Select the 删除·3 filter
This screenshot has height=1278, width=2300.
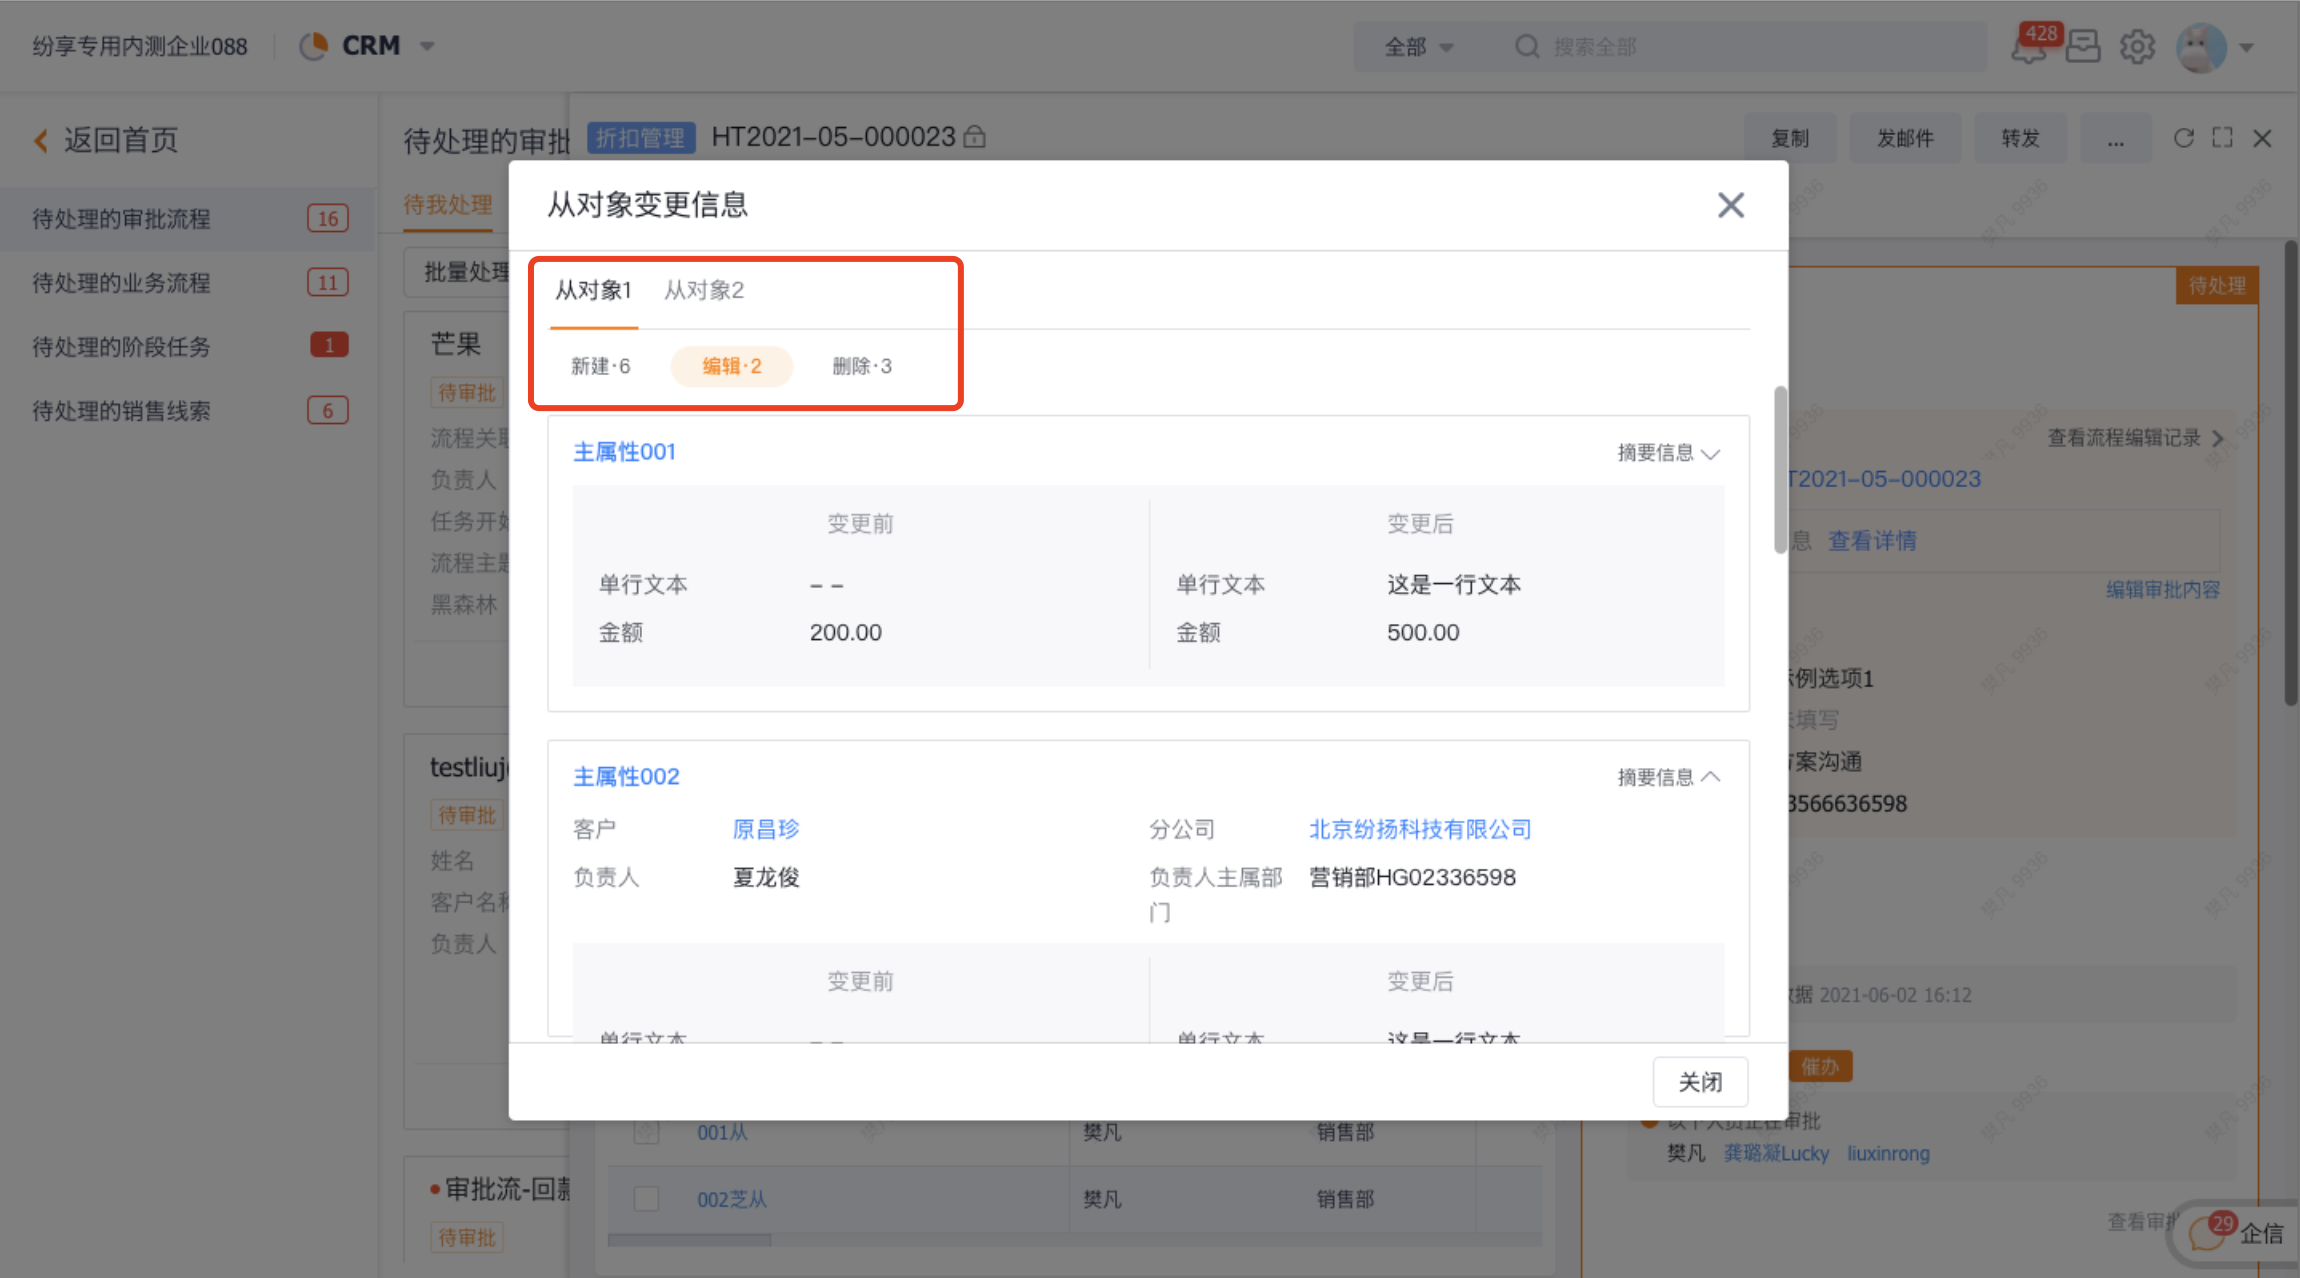click(x=862, y=366)
